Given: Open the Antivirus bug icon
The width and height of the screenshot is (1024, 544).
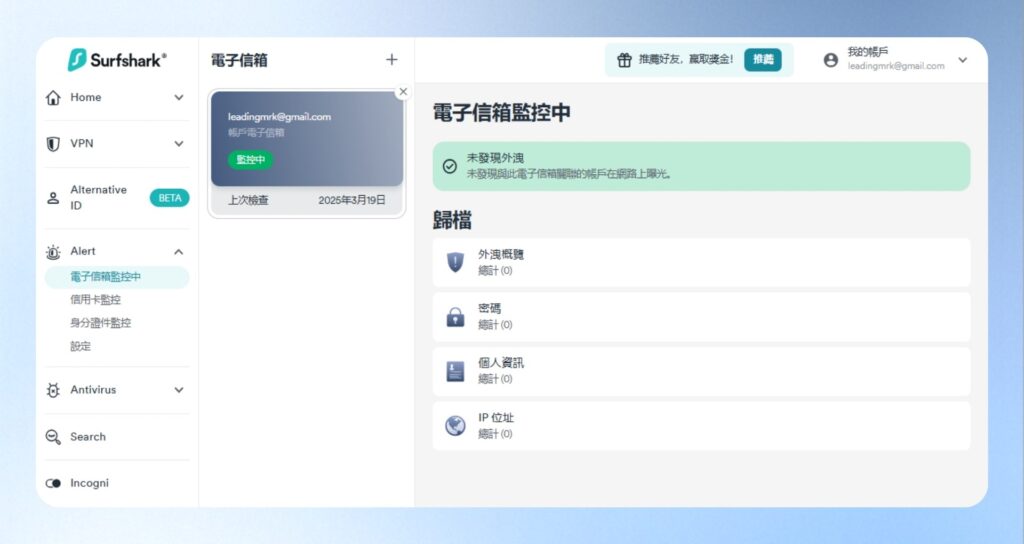Looking at the screenshot, I should (53, 390).
